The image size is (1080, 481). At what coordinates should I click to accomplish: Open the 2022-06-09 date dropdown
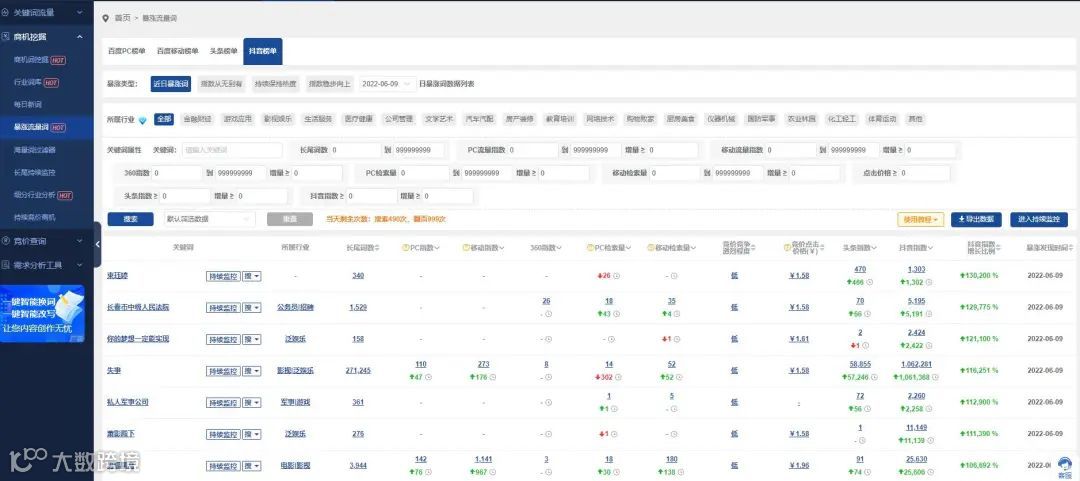tap(387, 84)
